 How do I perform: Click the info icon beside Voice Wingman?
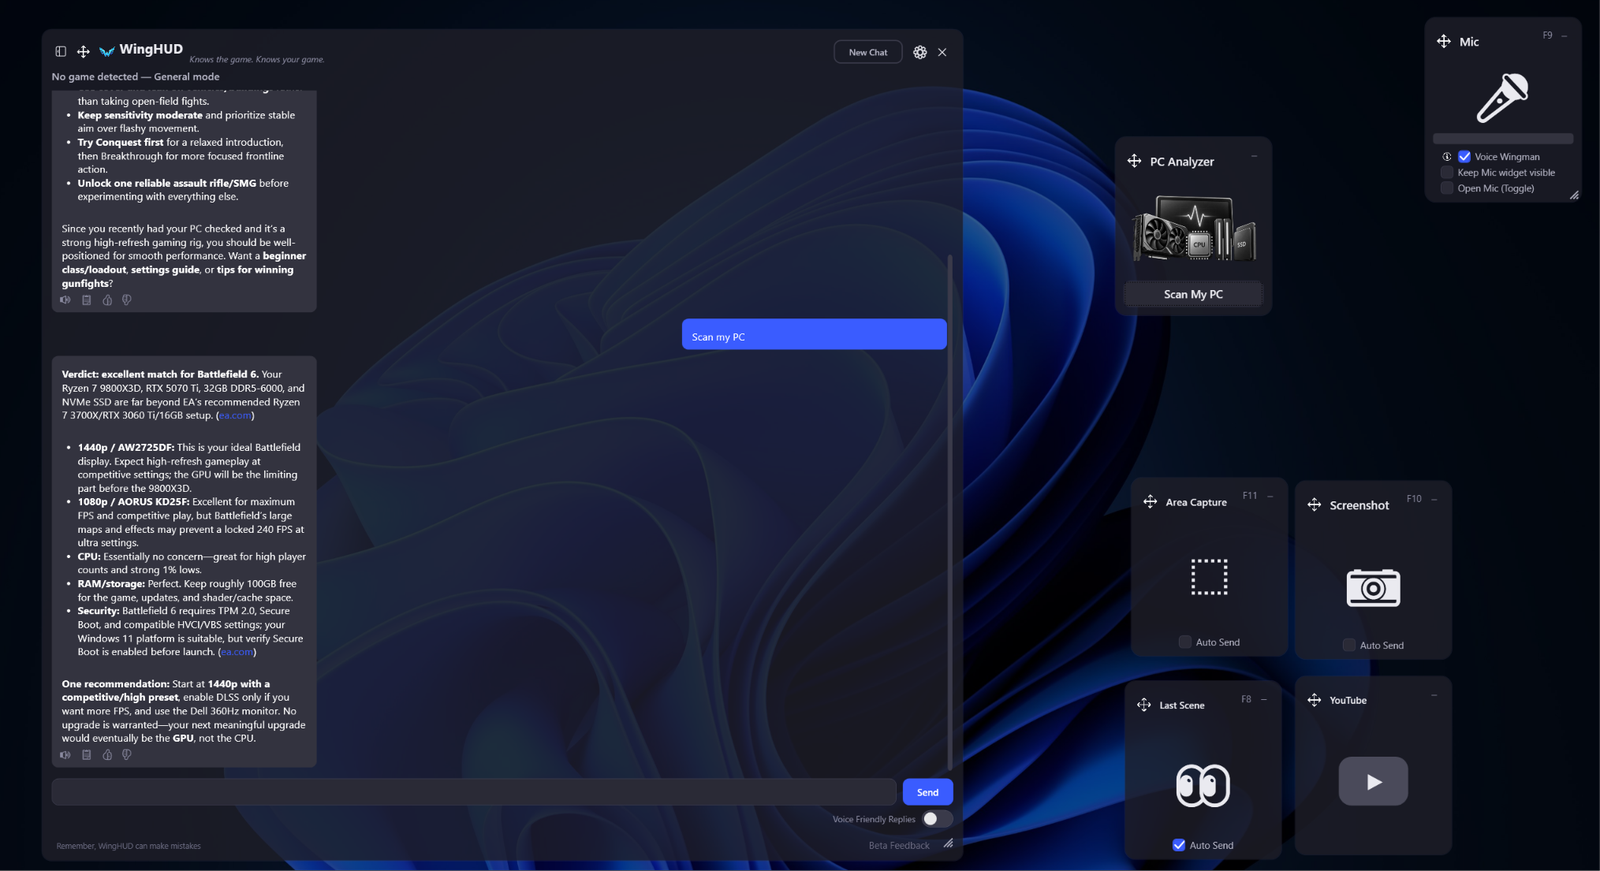pyautogui.click(x=1447, y=157)
